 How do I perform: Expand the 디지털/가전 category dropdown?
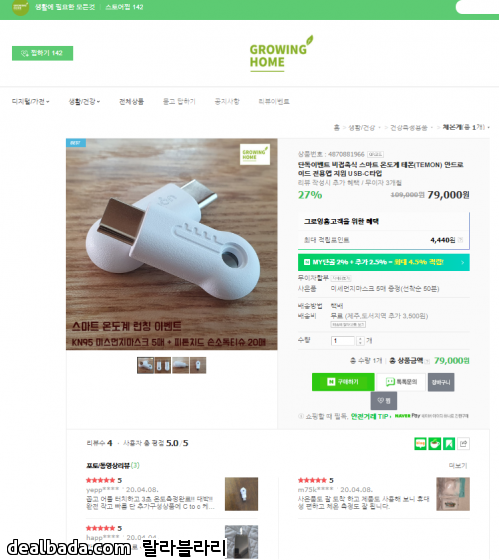30,101
